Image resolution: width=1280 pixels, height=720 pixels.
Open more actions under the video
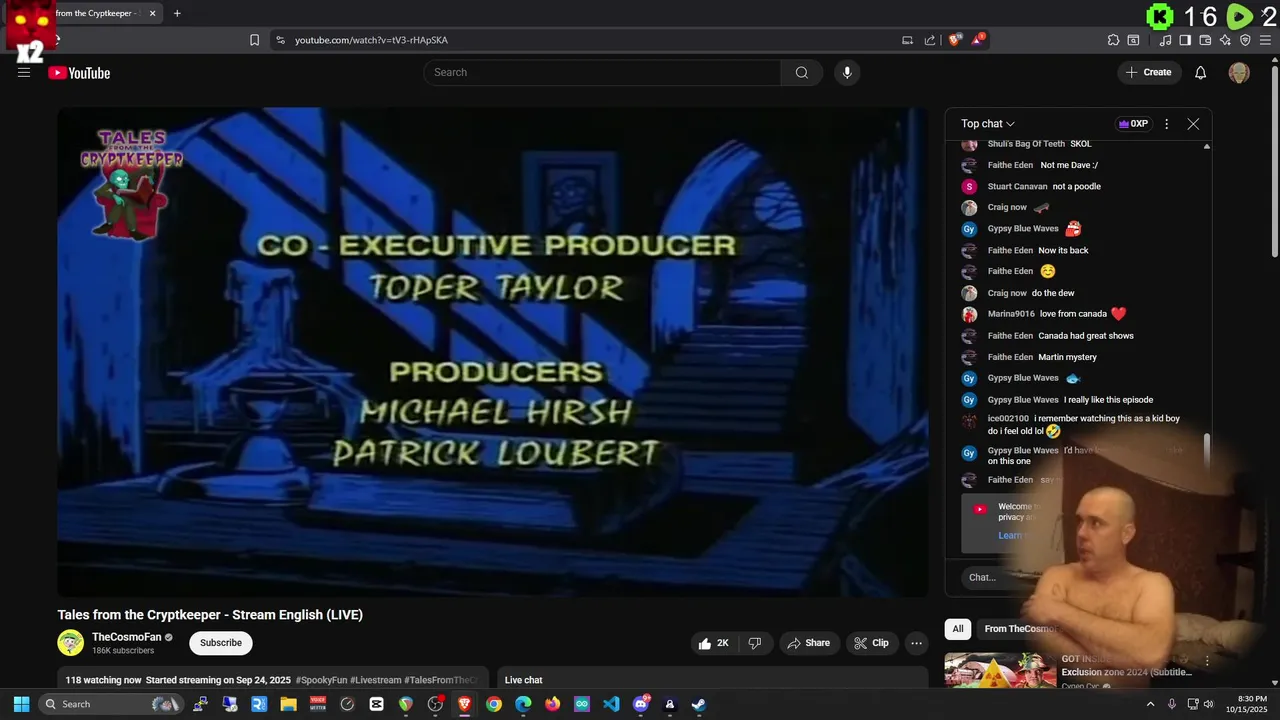pos(916,643)
